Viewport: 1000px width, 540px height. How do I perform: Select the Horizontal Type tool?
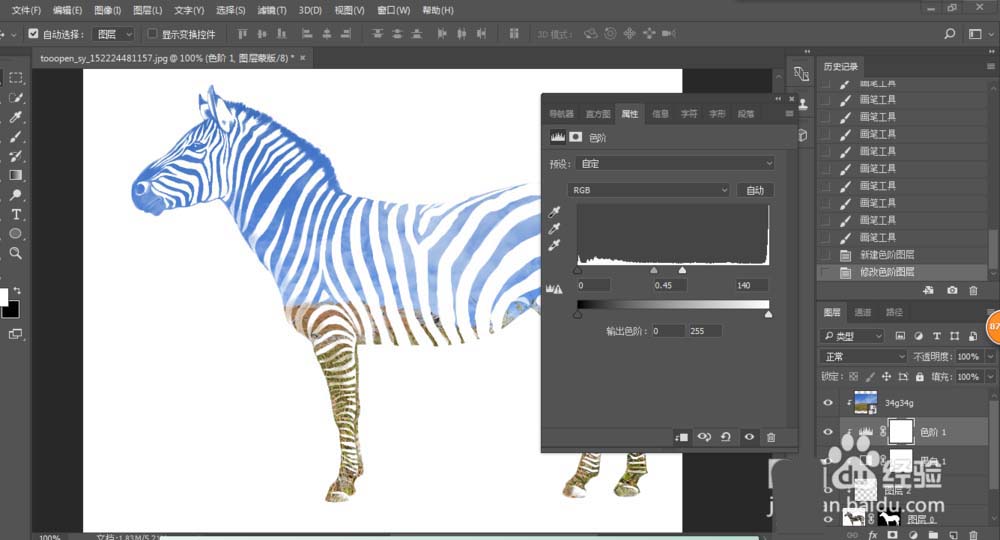tap(16, 214)
